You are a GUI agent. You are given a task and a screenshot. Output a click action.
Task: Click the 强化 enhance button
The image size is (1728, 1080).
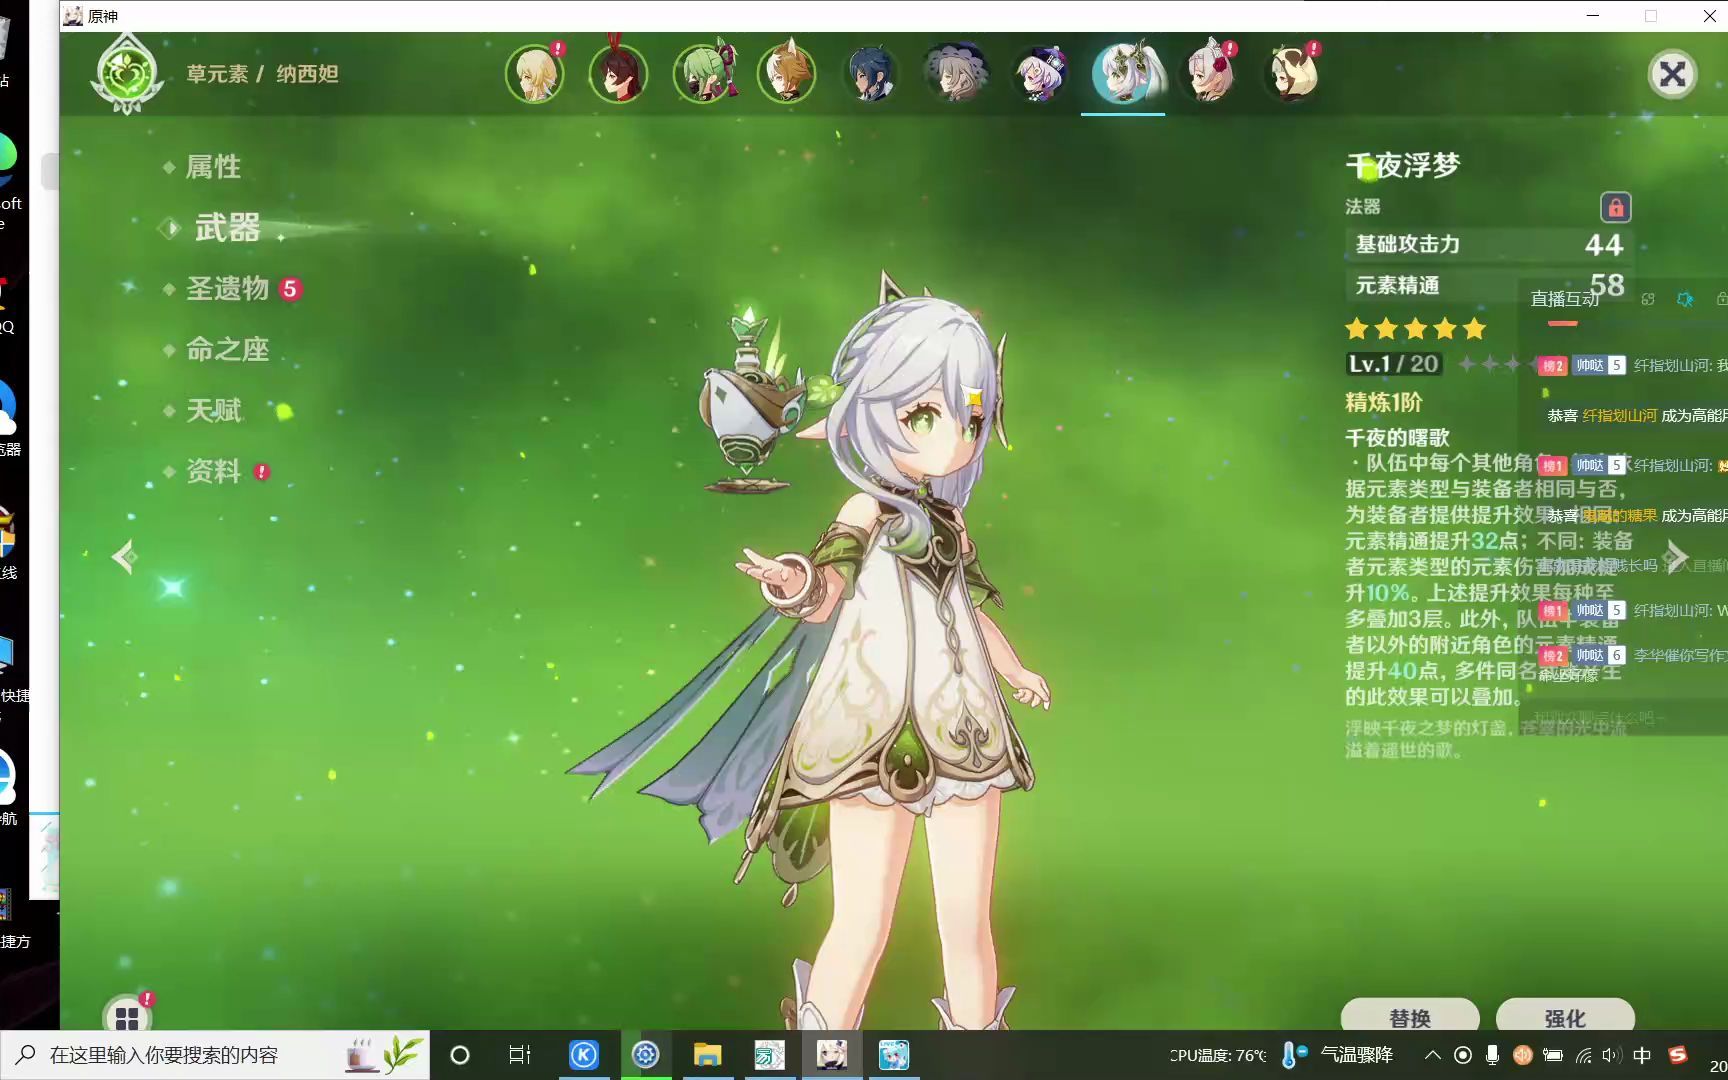(x=1565, y=1017)
